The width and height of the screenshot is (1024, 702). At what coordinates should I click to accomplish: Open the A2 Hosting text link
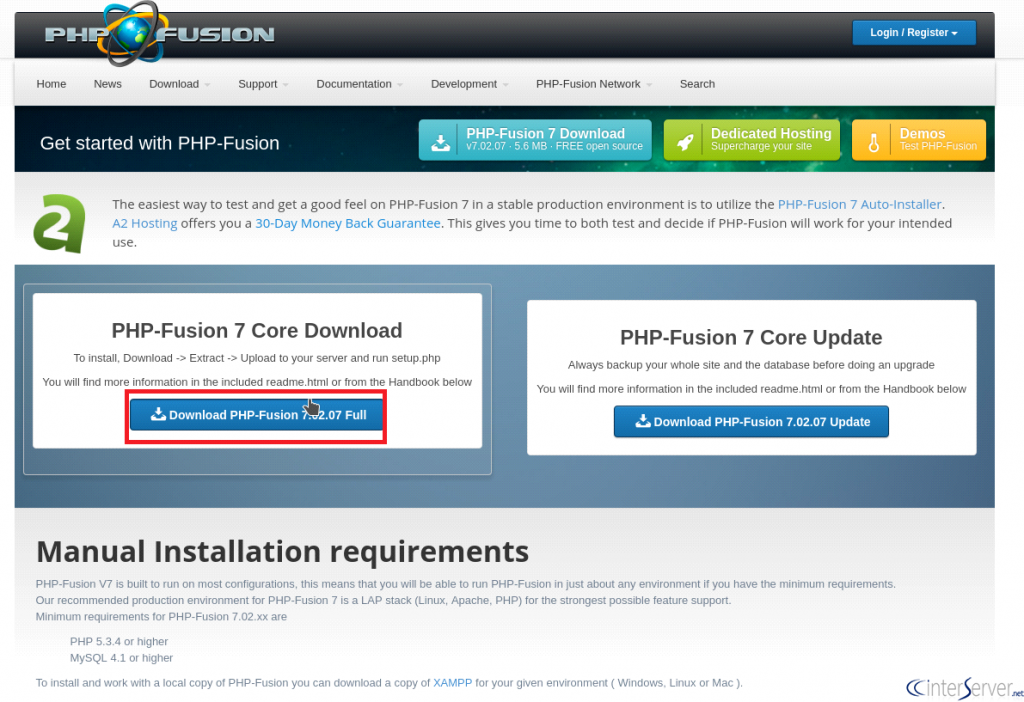coord(144,223)
